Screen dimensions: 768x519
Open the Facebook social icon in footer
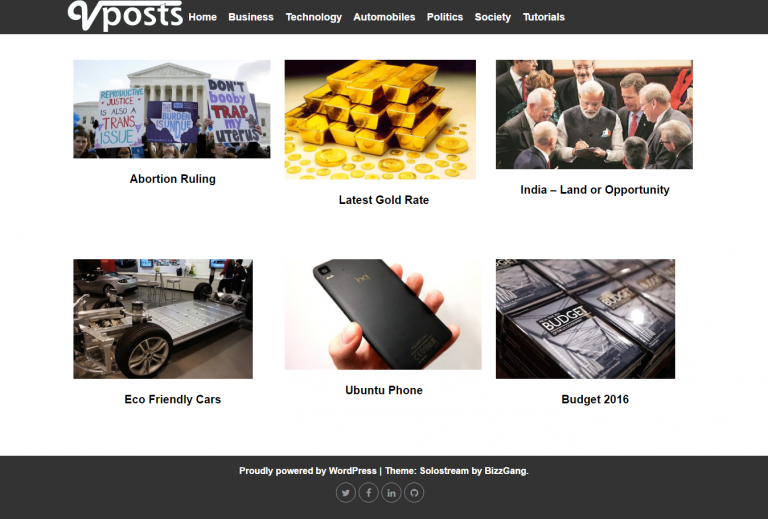pos(368,493)
